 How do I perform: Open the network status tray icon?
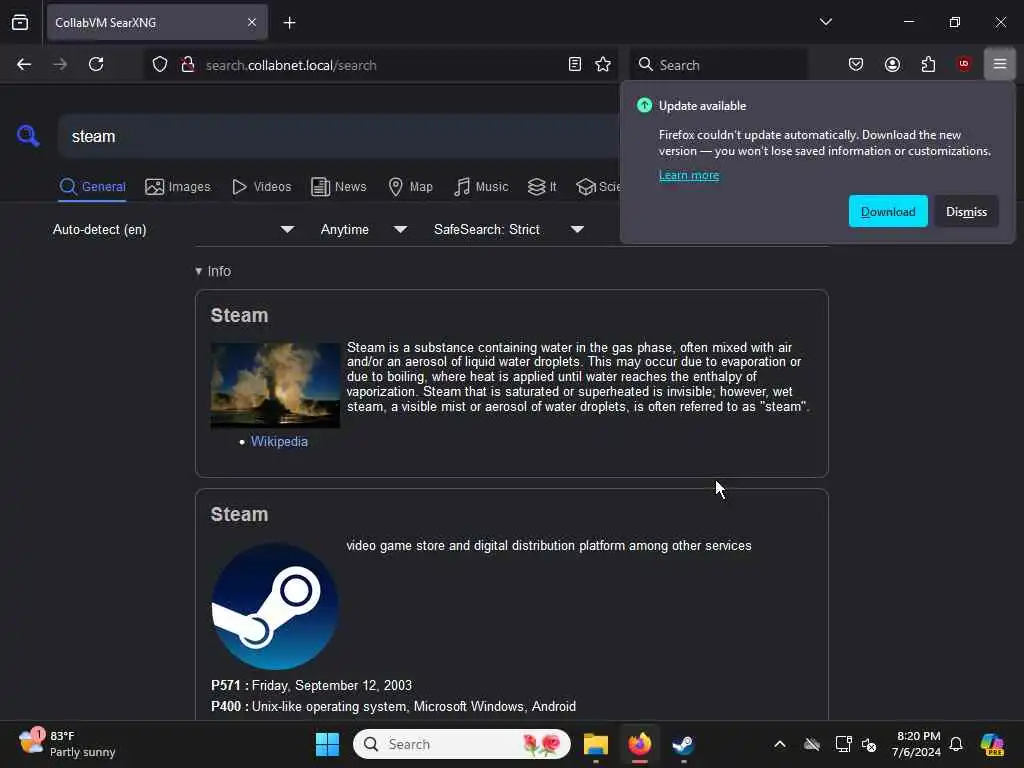coord(843,744)
